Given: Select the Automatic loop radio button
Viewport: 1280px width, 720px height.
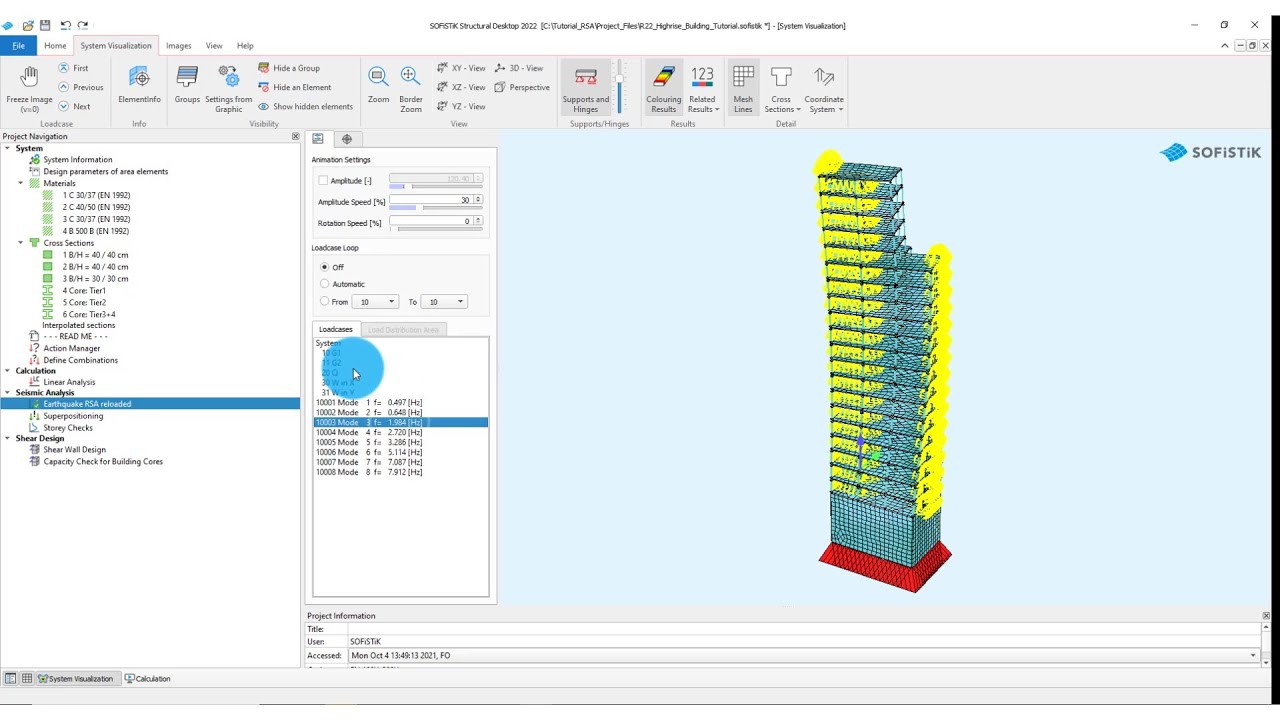Looking at the screenshot, I should [x=324, y=284].
